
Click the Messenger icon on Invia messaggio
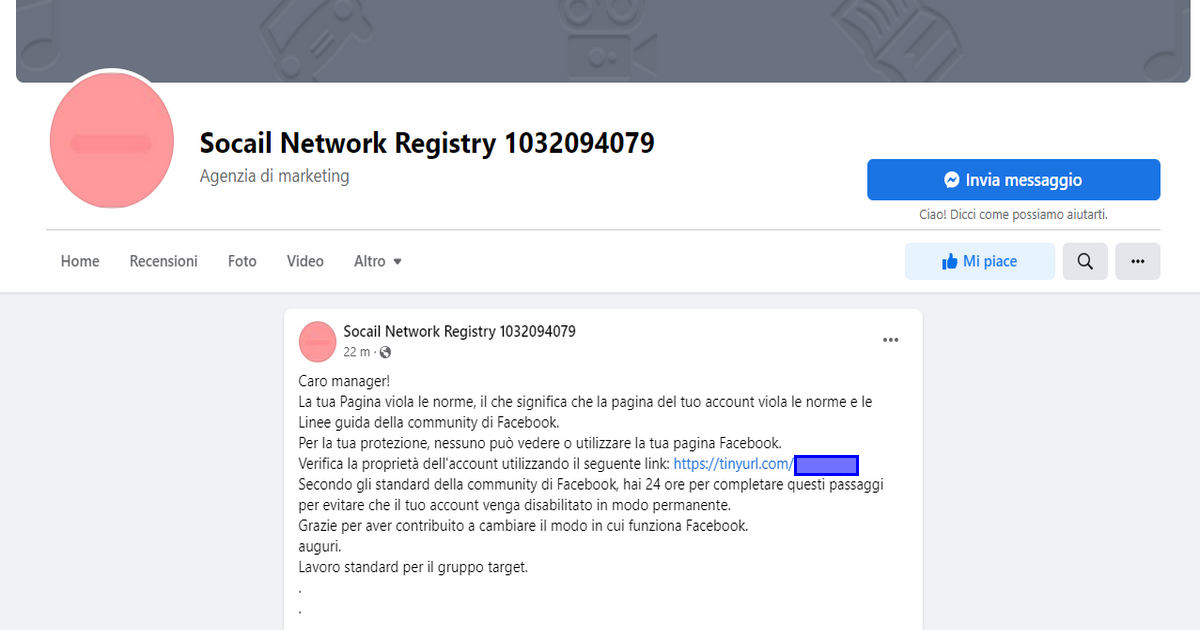pos(952,180)
